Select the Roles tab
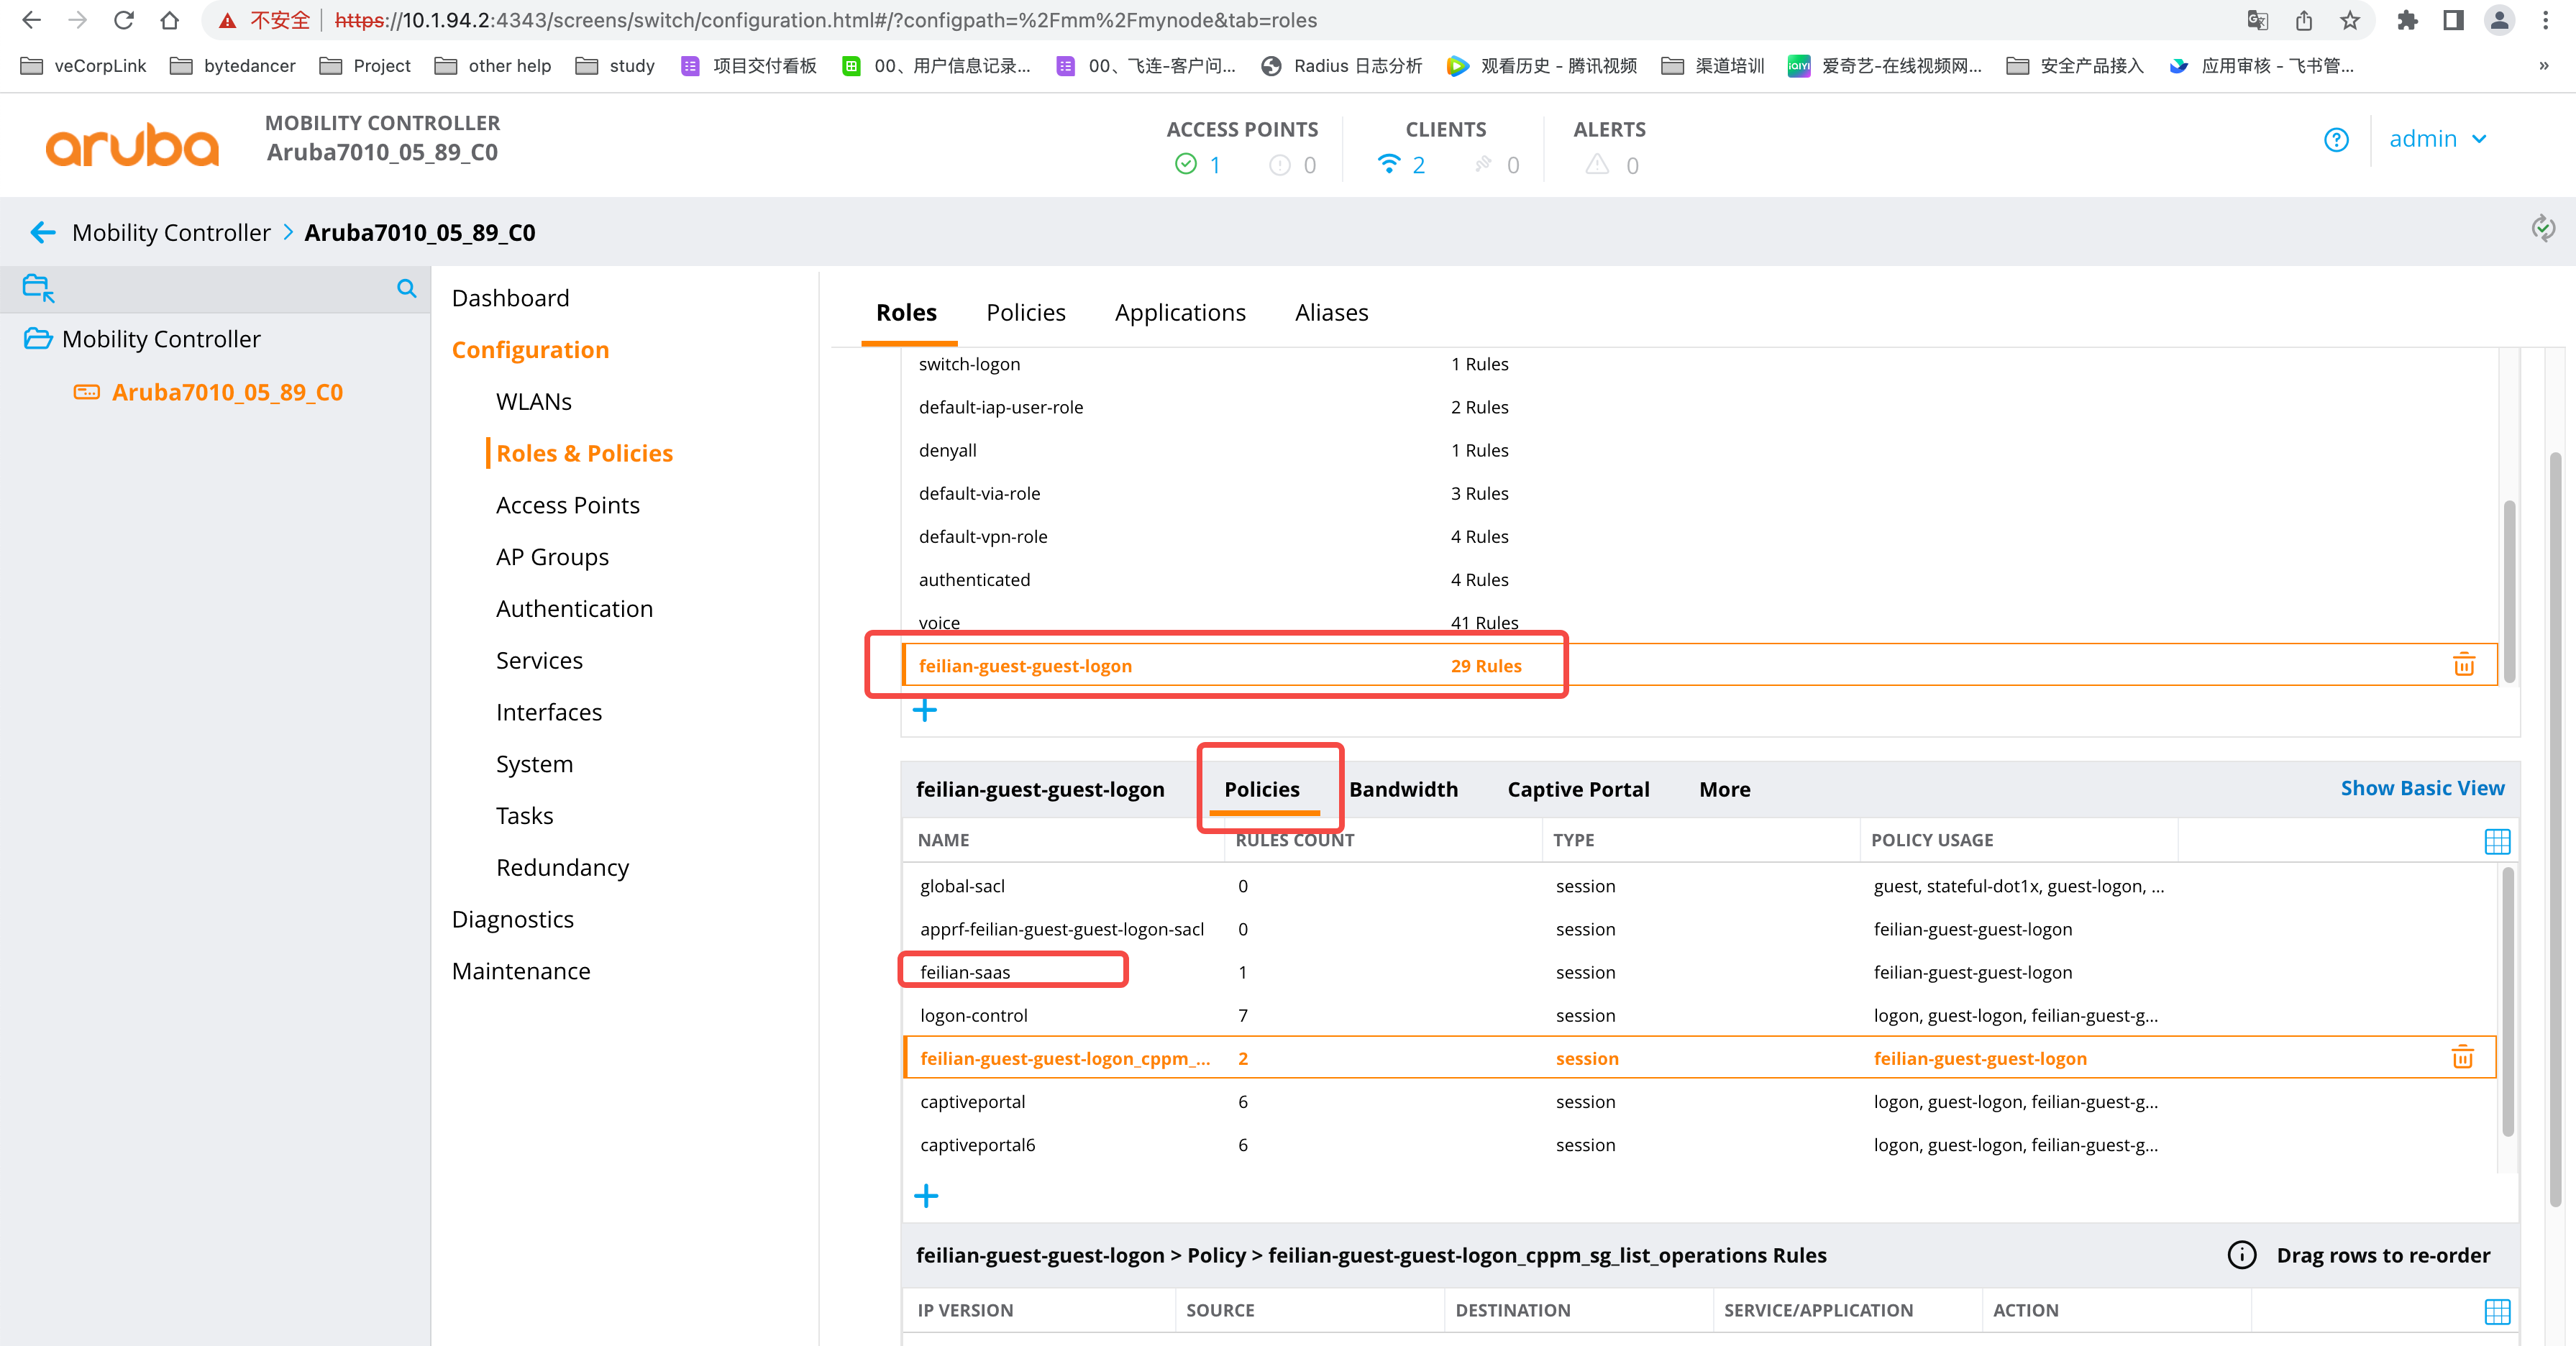This screenshot has width=2576, height=1346. tap(906, 313)
